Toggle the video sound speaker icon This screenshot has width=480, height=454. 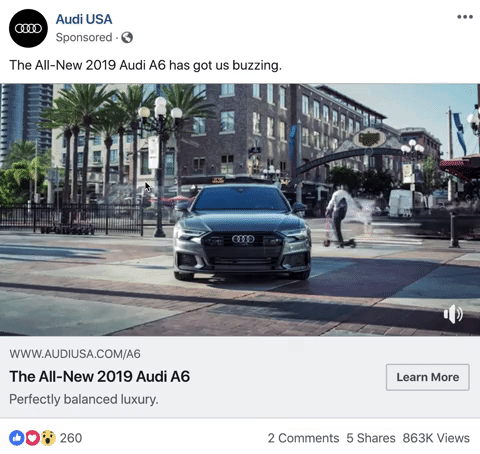(x=453, y=314)
